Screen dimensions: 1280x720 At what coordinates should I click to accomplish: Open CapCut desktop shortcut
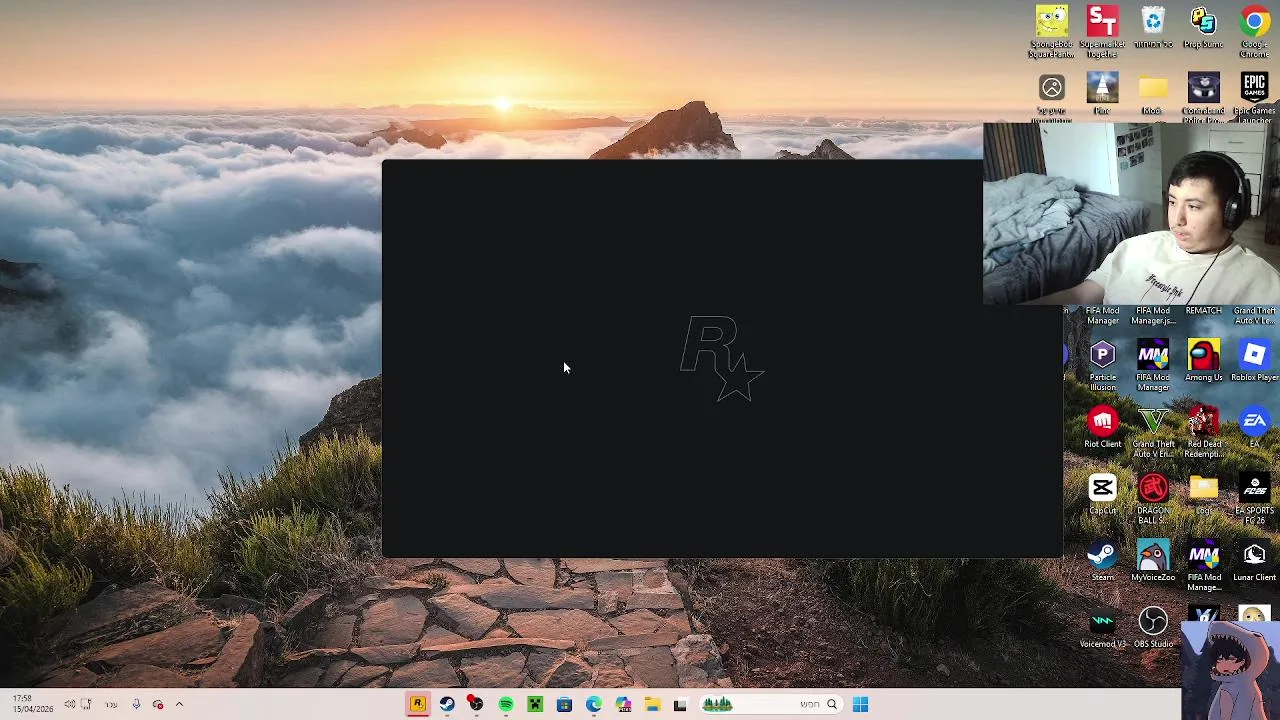(x=1102, y=494)
